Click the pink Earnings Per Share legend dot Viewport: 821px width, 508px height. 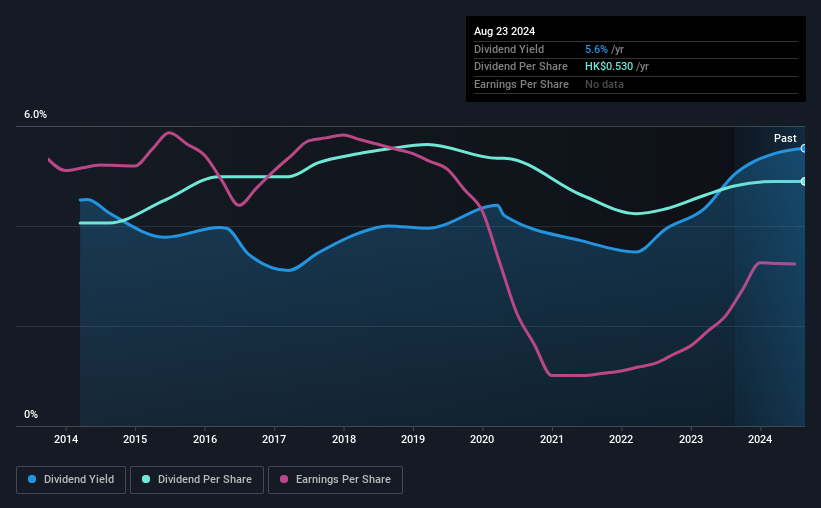(x=284, y=479)
